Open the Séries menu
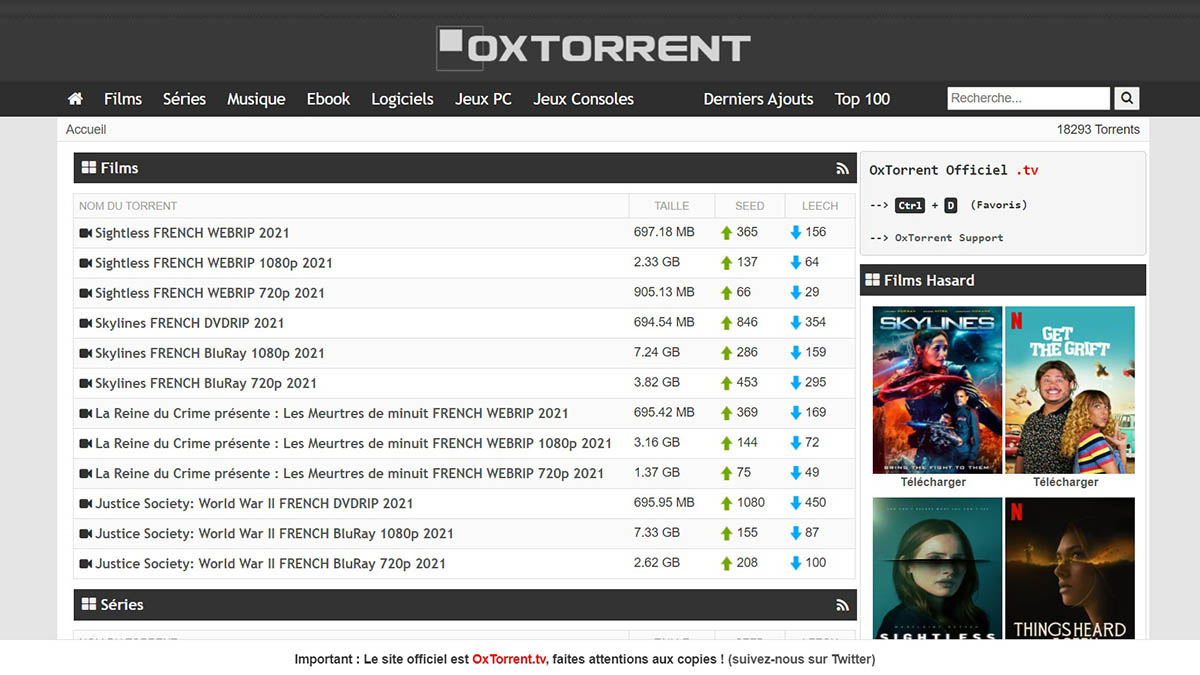The width and height of the screenshot is (1200, 675). (x=184, y=99)
